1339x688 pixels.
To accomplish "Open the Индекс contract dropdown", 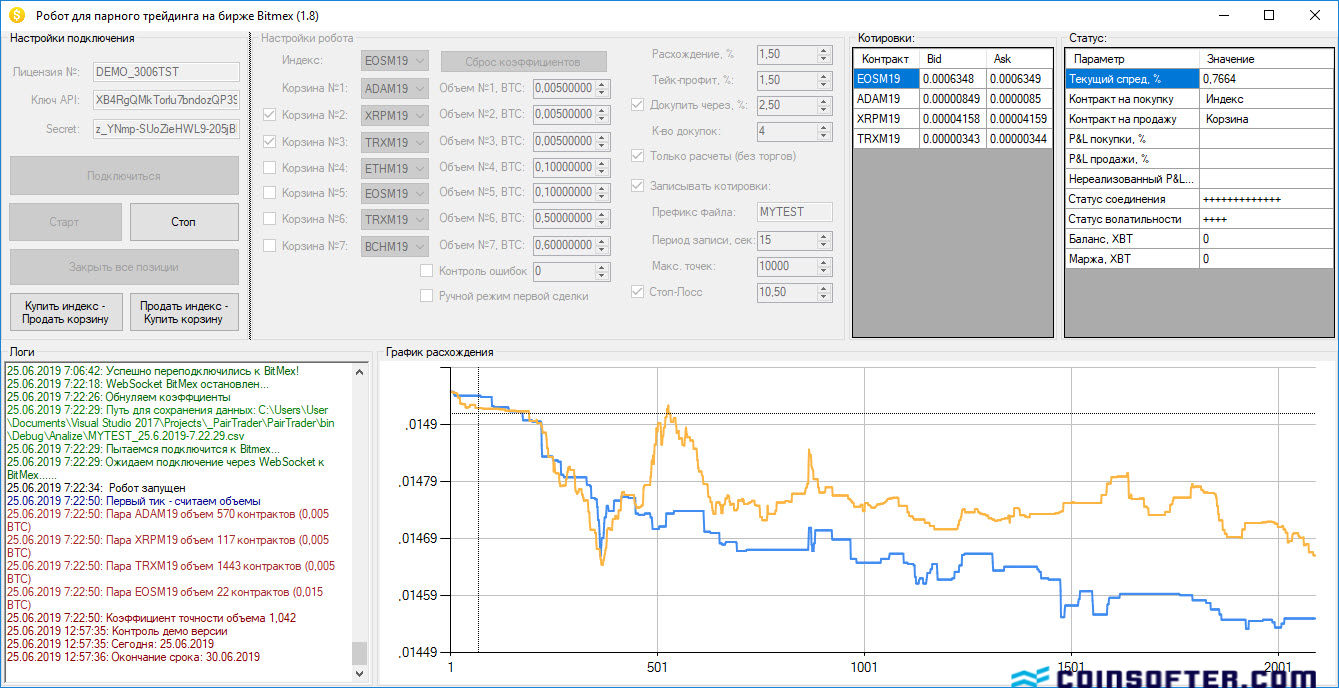I will (395, 62).
